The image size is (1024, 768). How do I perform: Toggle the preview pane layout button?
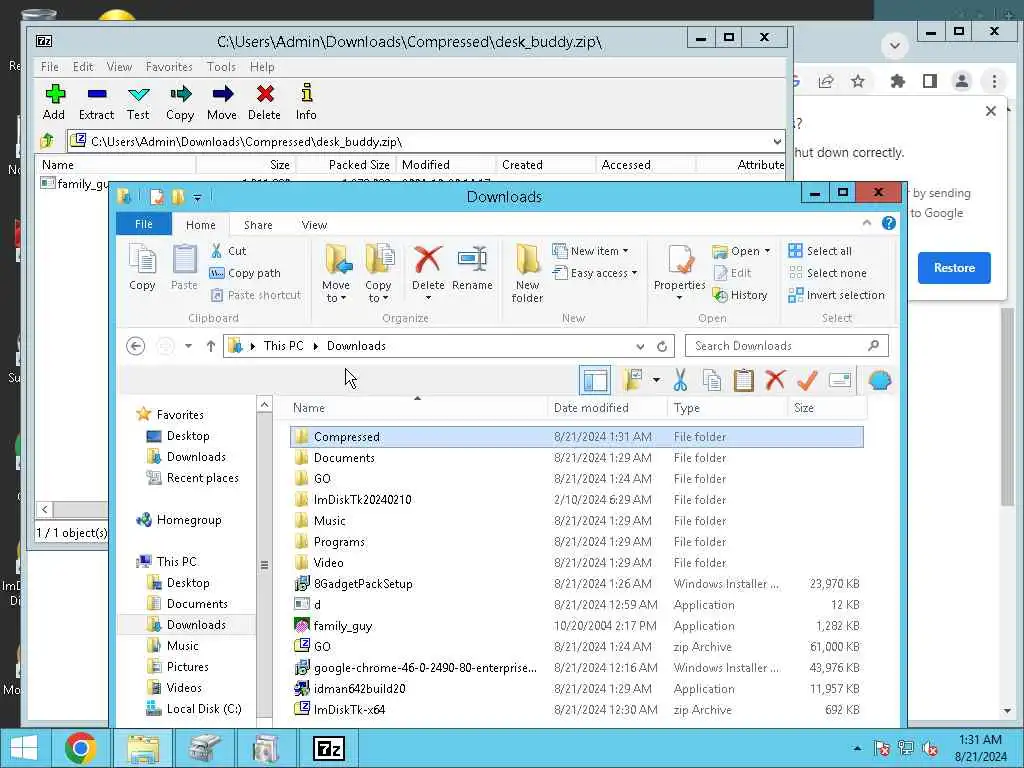point(595,380)
